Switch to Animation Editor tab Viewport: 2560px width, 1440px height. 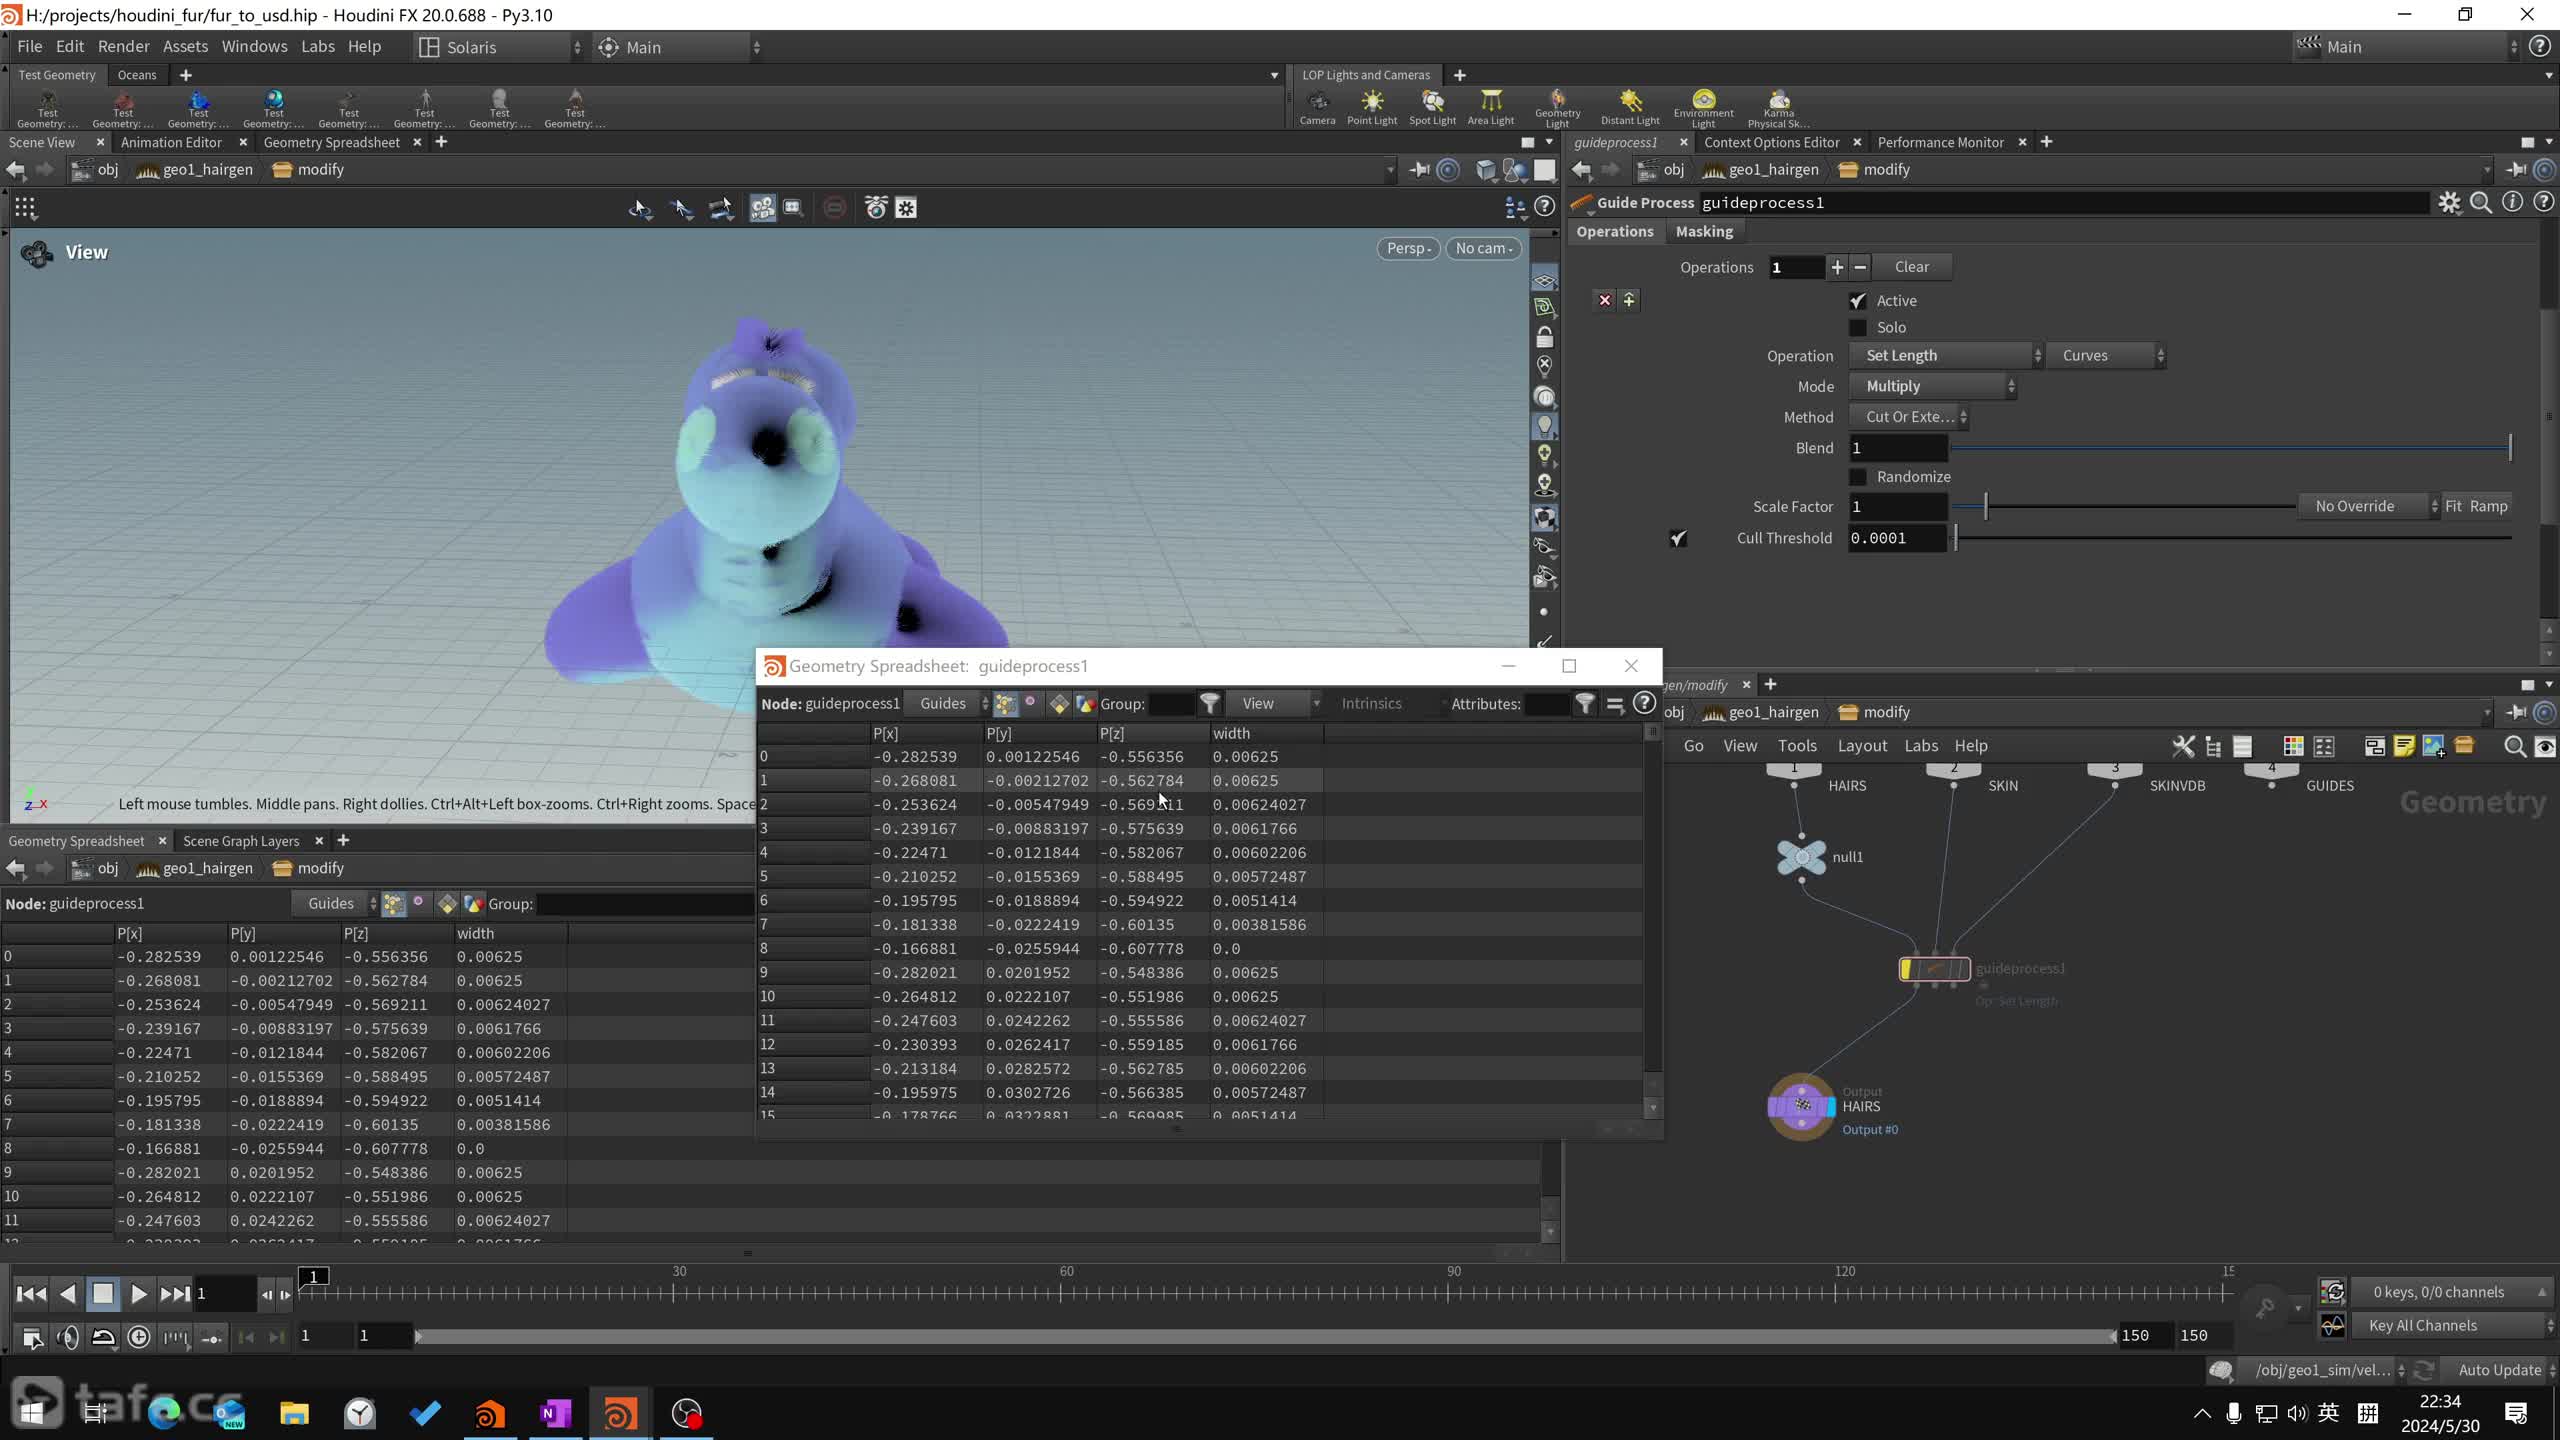pyautogui.click(x=171, y=142)
